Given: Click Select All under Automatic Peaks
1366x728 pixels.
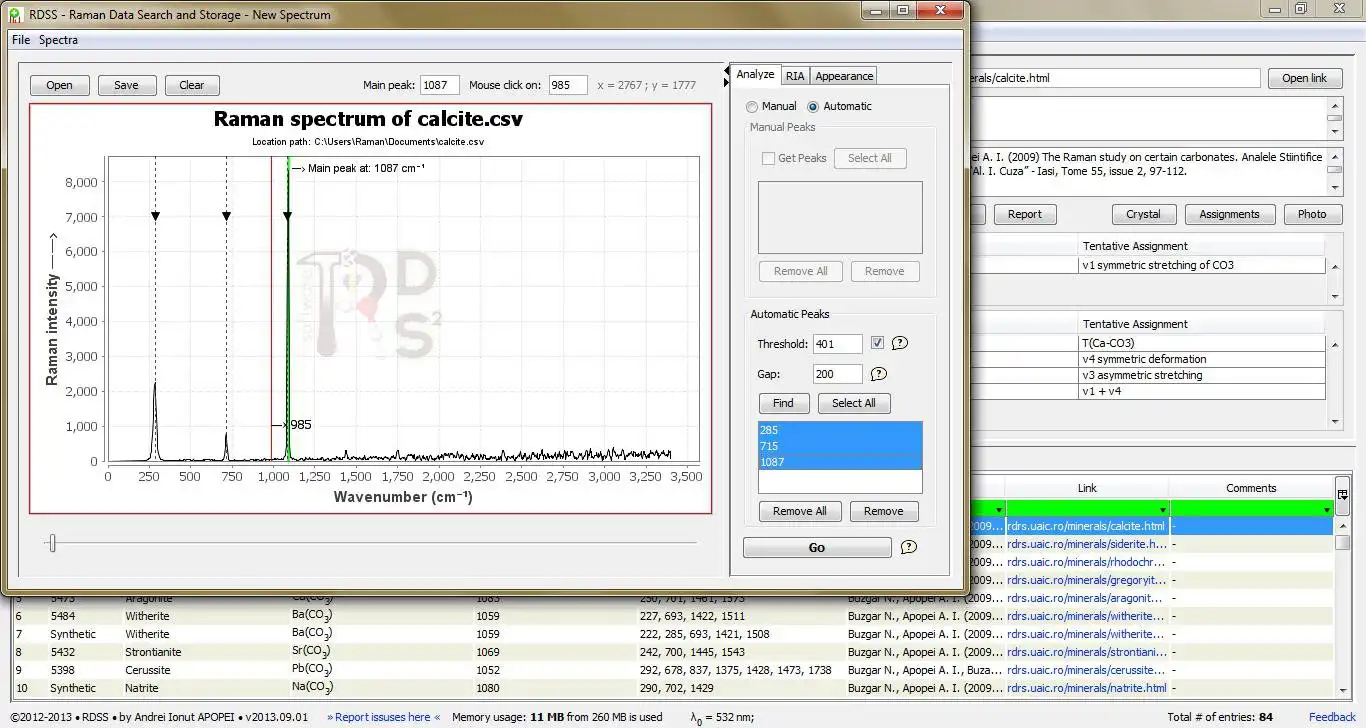Looking at the screenshot, I should (x=854, y=403).
